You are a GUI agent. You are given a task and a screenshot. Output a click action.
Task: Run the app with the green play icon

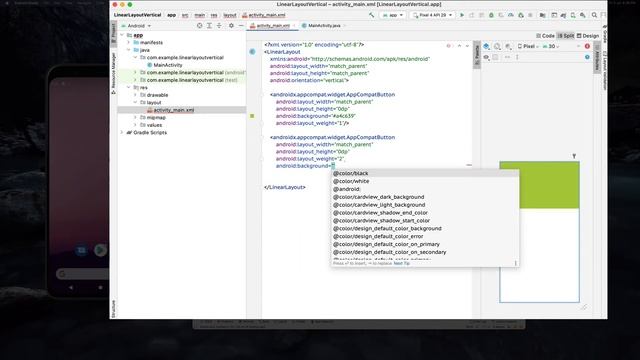(x=462, y=15)
